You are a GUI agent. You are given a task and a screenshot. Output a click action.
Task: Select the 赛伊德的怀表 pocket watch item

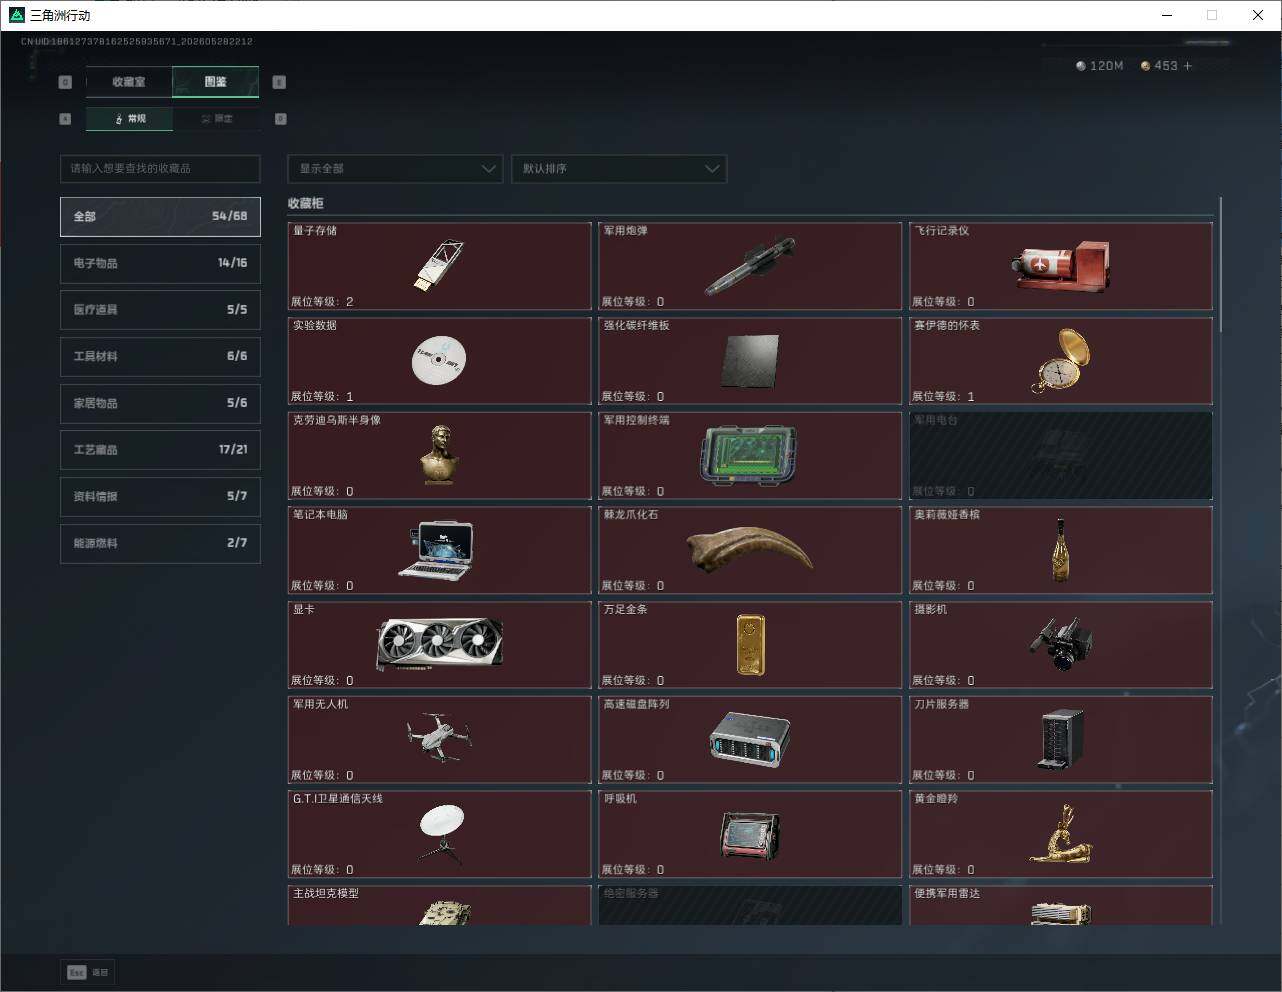click(x=1061, y=361)
